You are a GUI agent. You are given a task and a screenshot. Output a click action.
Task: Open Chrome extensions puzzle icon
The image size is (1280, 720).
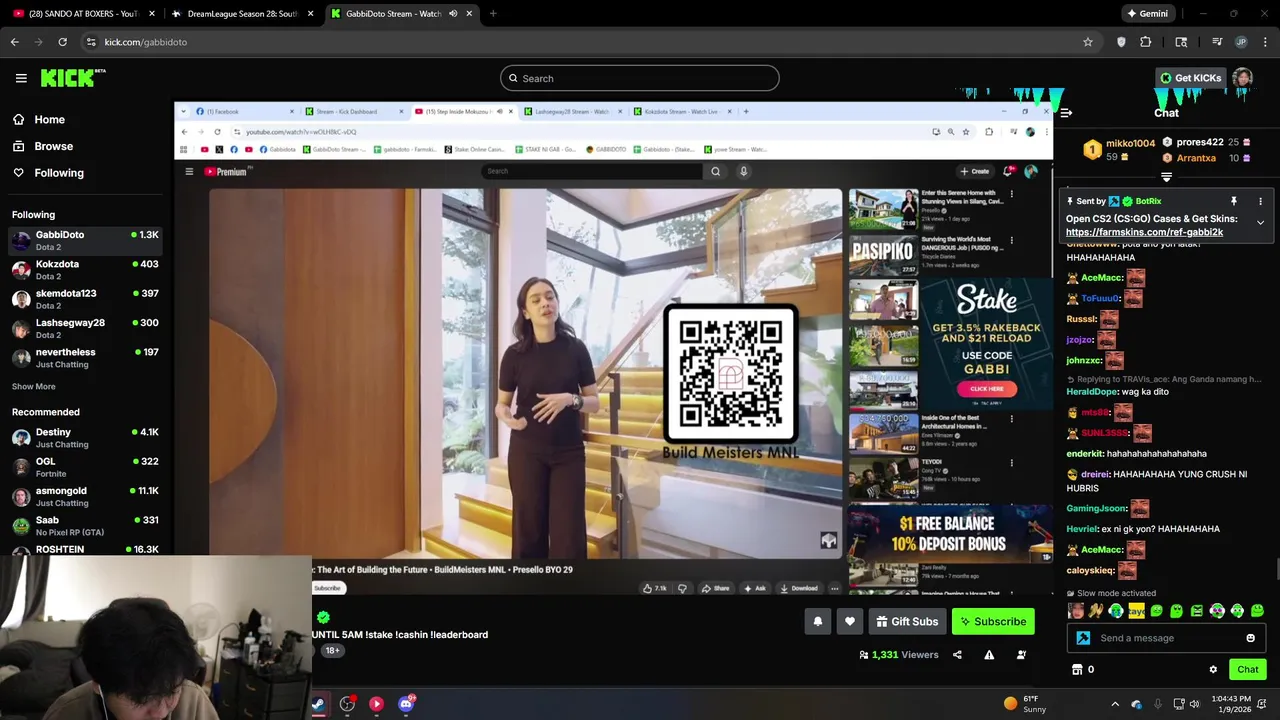[x=1145, y=42]
